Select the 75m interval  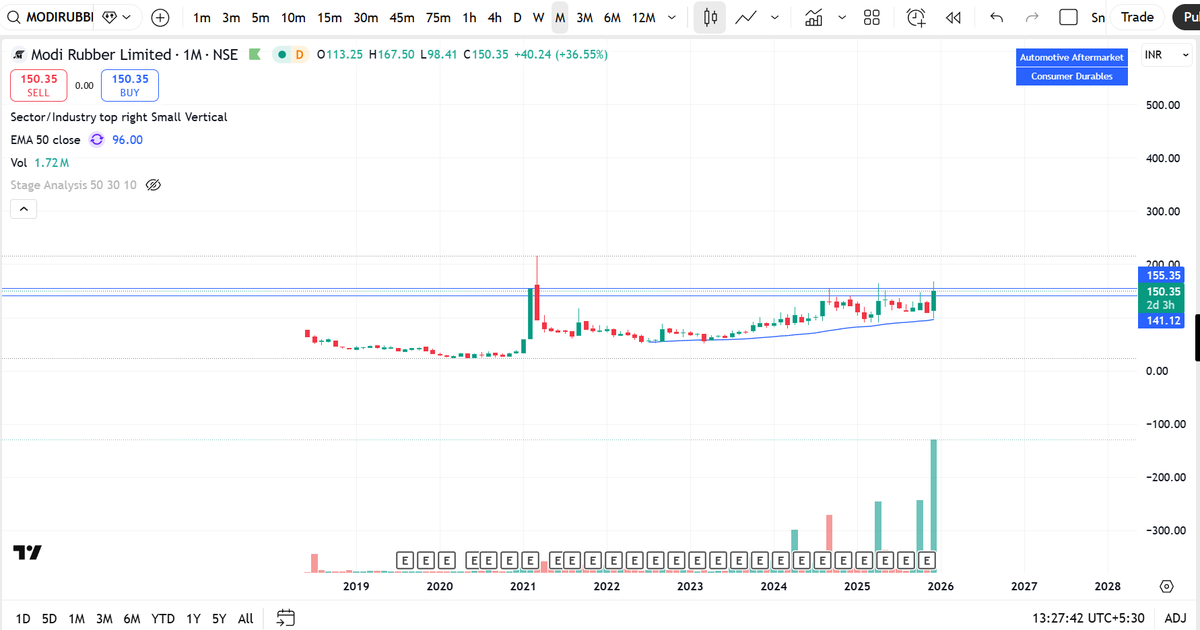click(437, 17)
